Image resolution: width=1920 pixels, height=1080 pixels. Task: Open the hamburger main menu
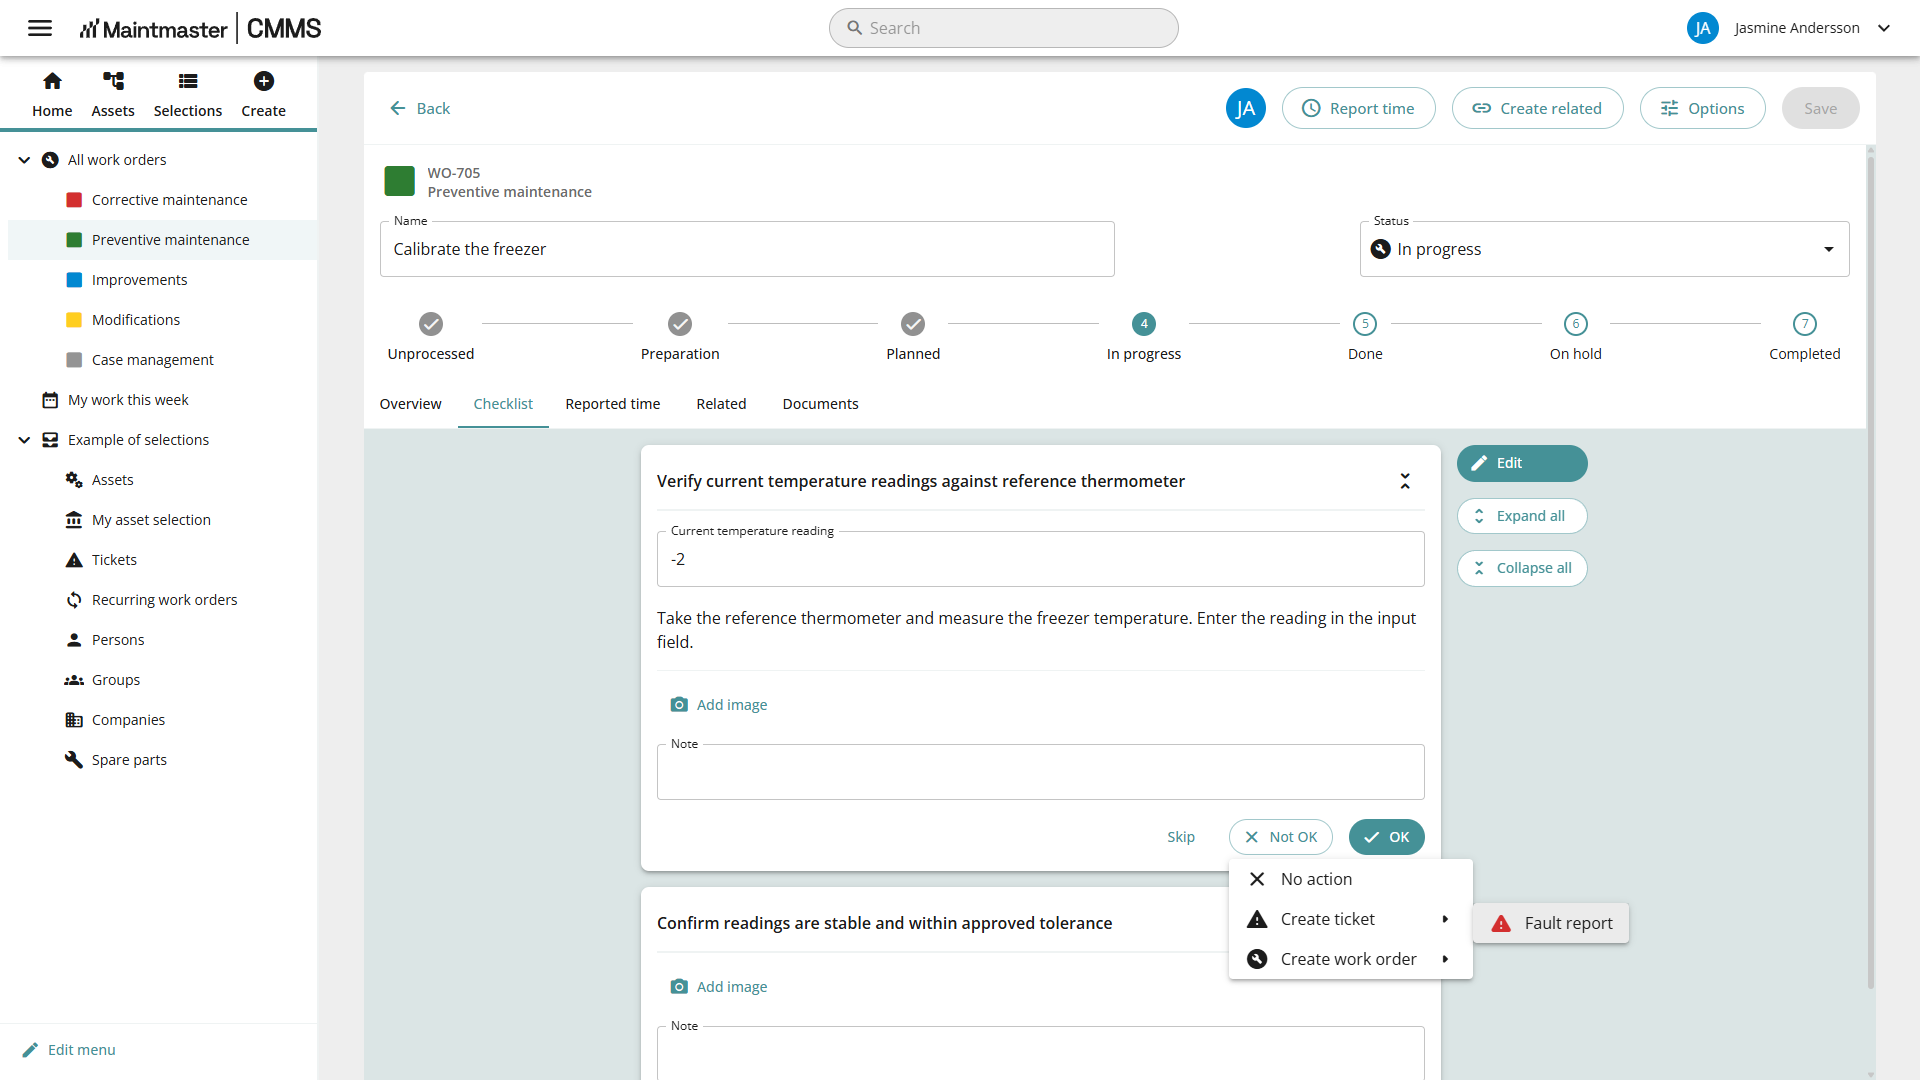[x=40, y=28]
